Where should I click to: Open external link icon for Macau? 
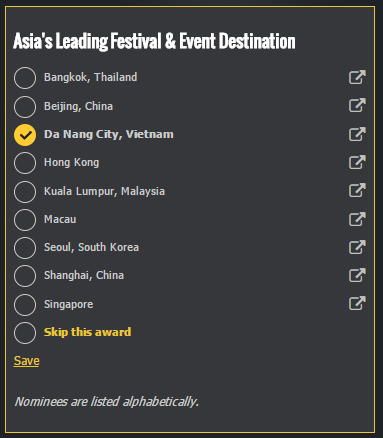click(357, 219)
